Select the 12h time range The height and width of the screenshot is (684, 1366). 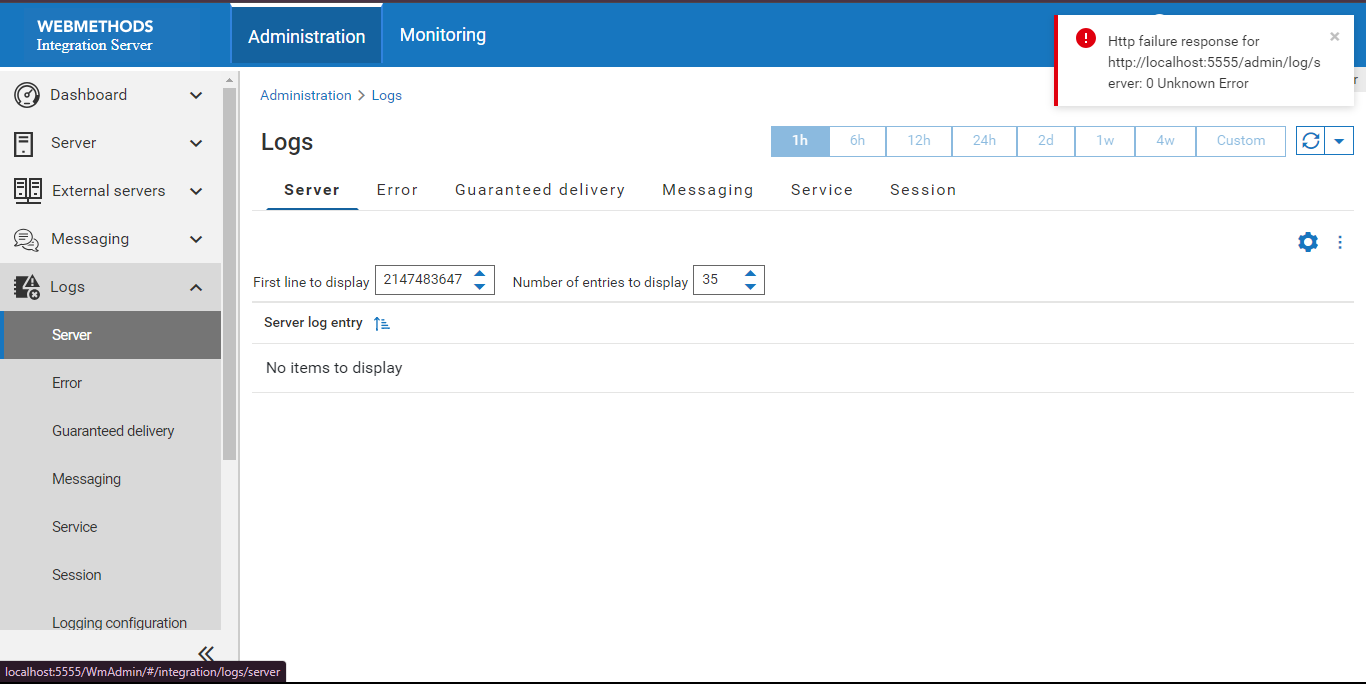[919, 141]
